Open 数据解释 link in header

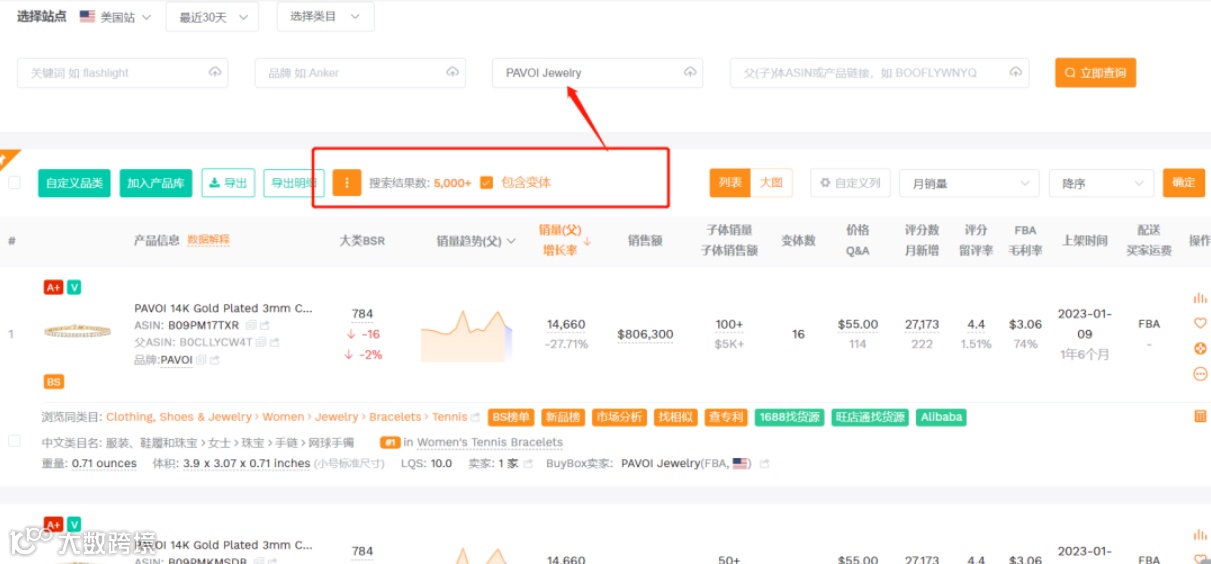pyautogui.click(x=208, y=240)
